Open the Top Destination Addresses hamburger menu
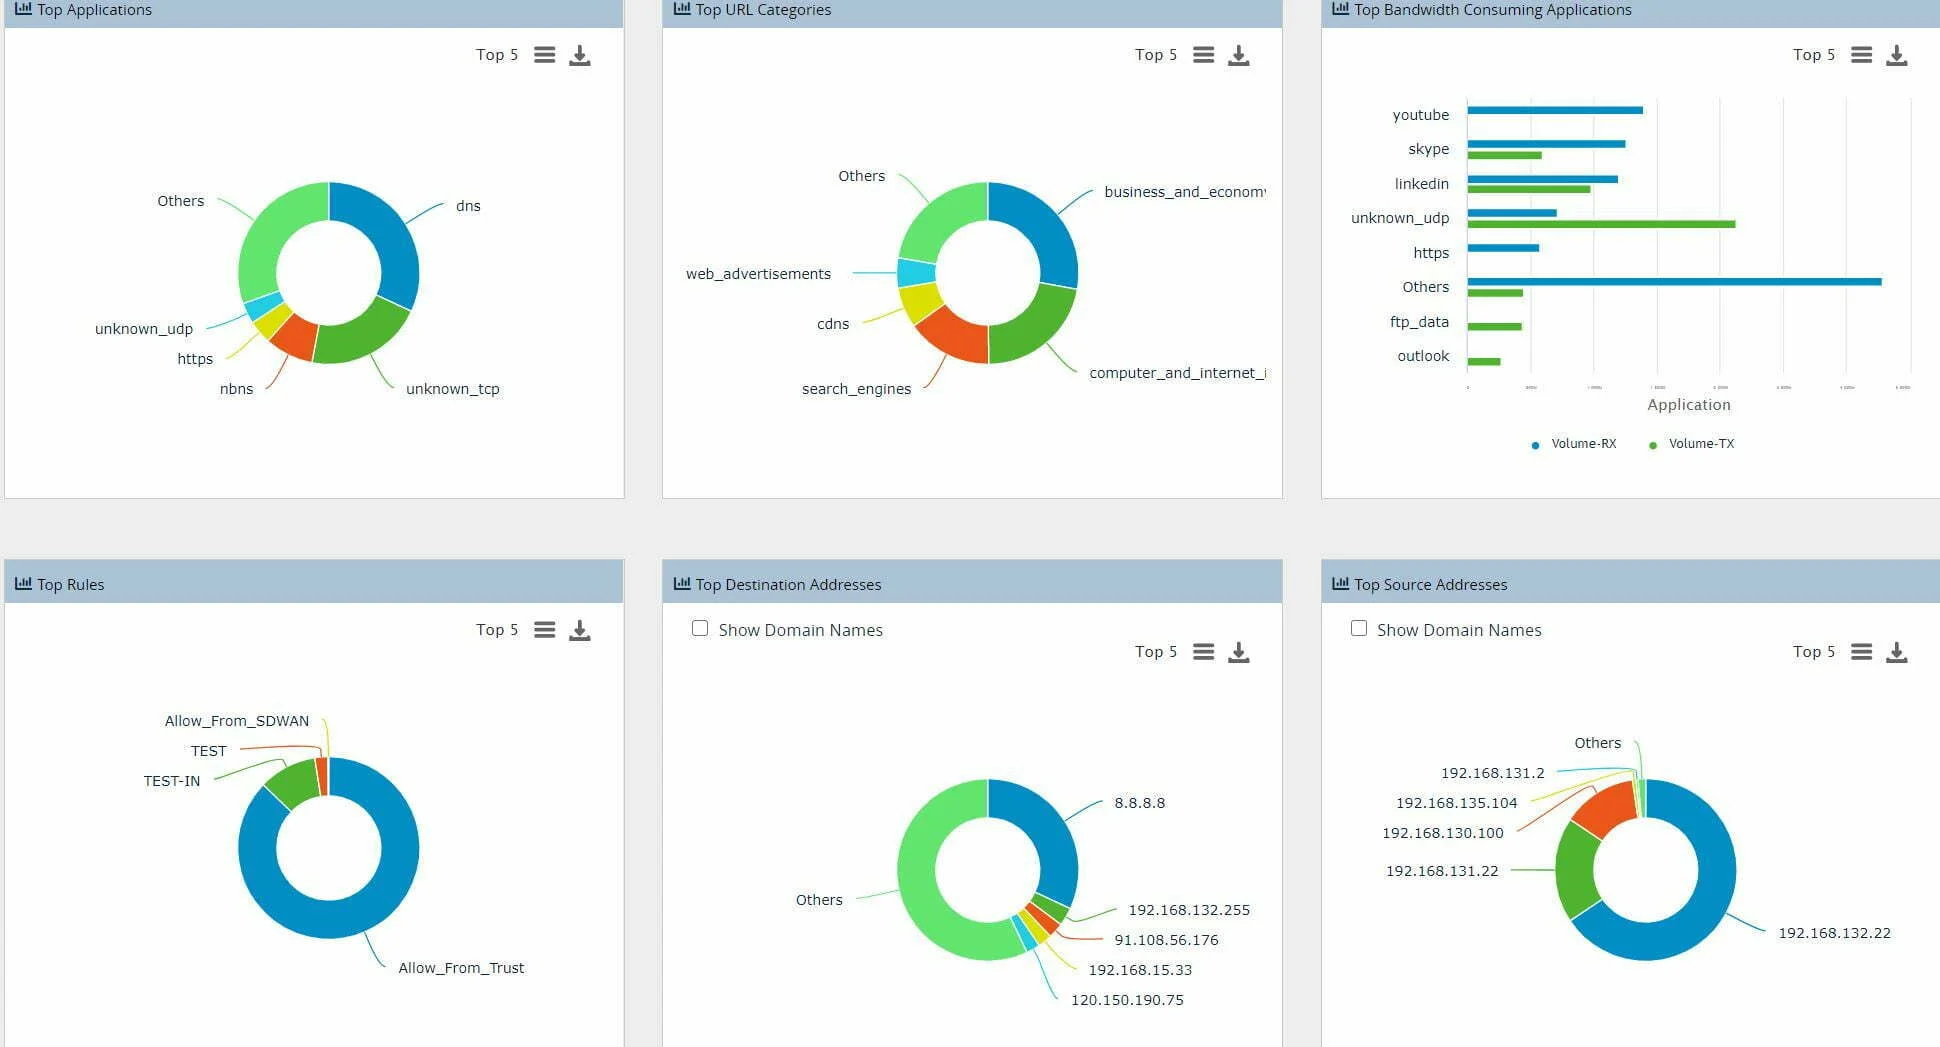 (1203, 652)
